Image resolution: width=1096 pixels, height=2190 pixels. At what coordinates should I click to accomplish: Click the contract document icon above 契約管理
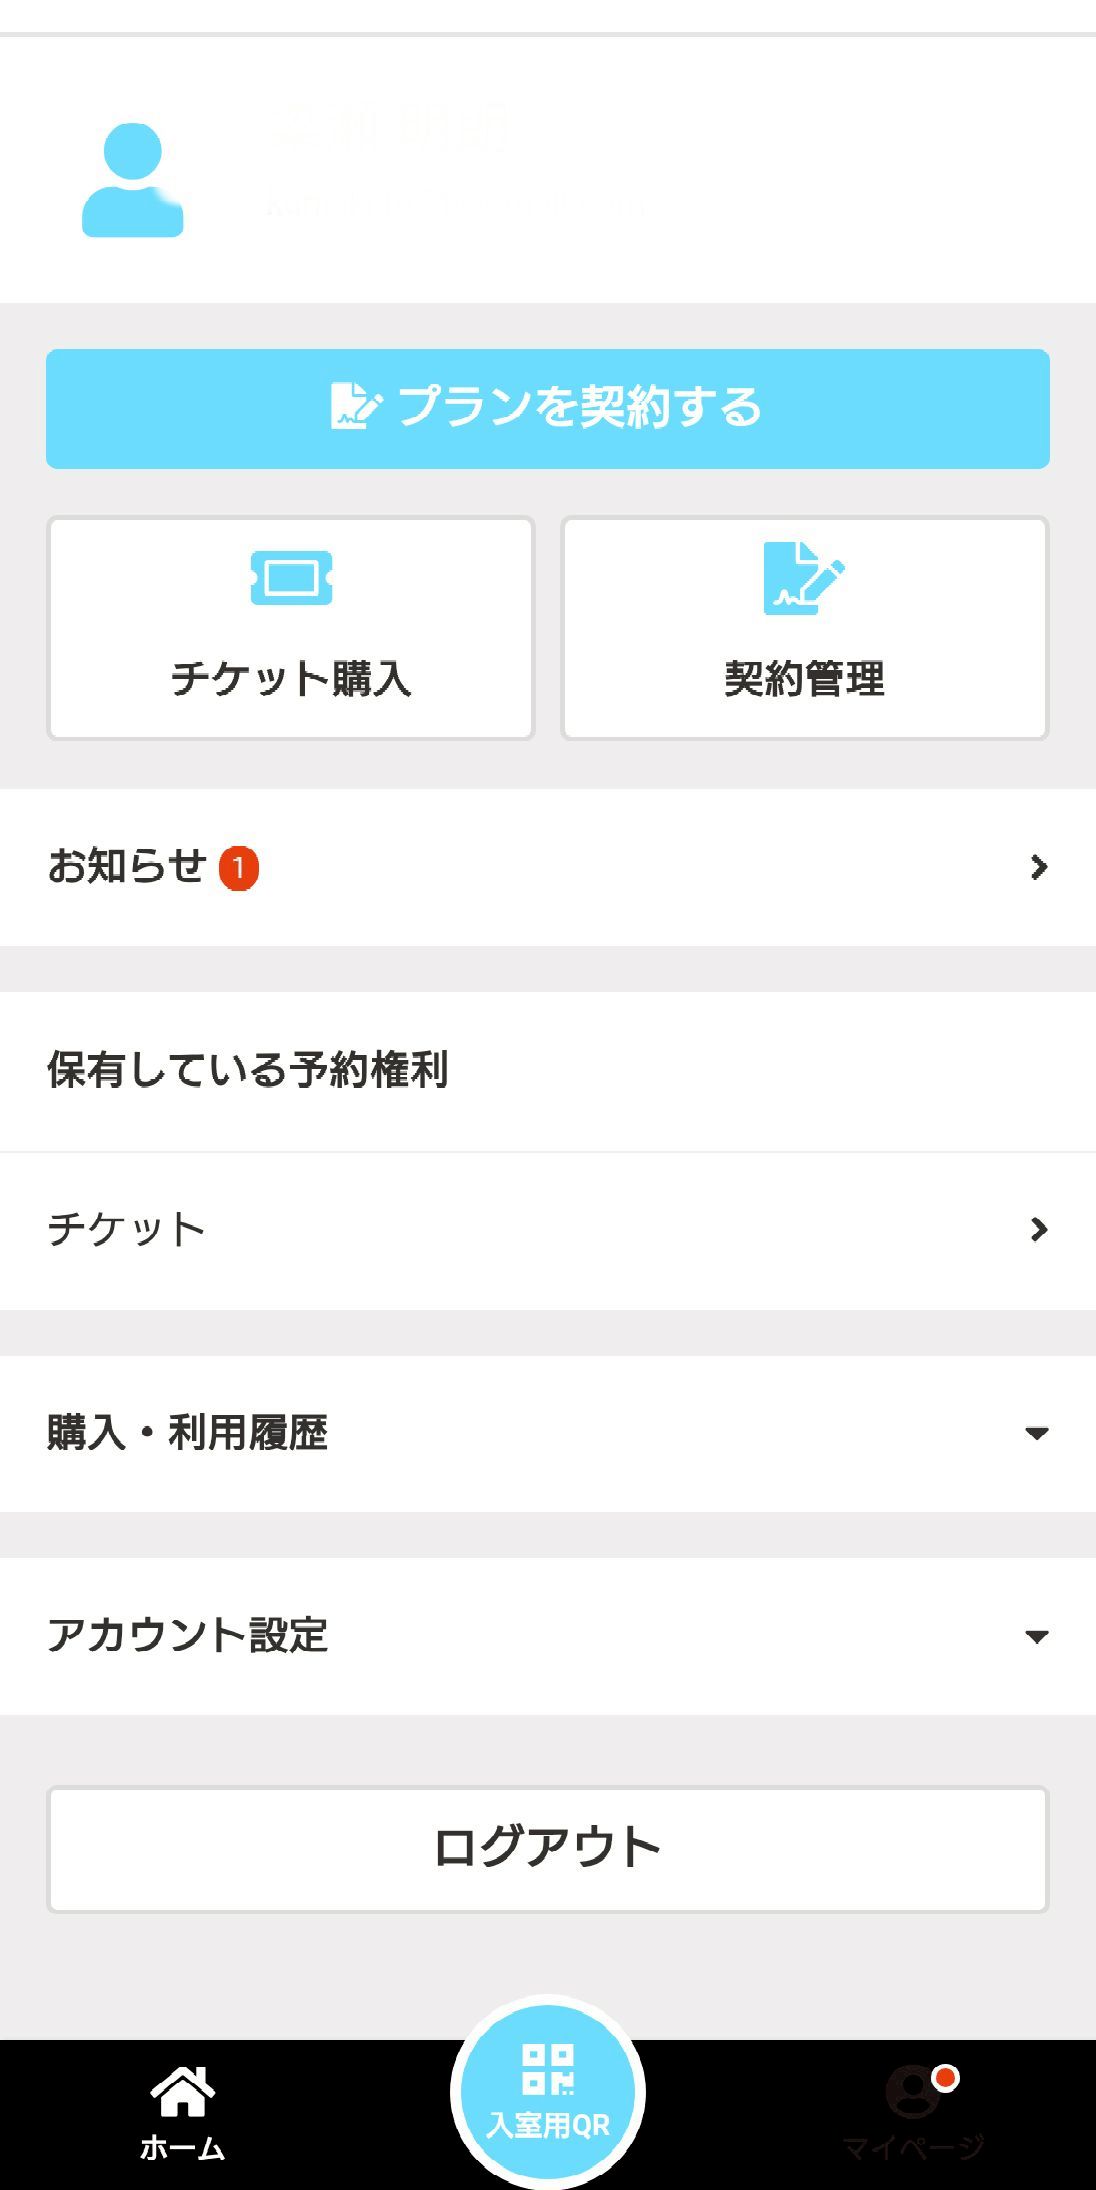click(803, 578)
